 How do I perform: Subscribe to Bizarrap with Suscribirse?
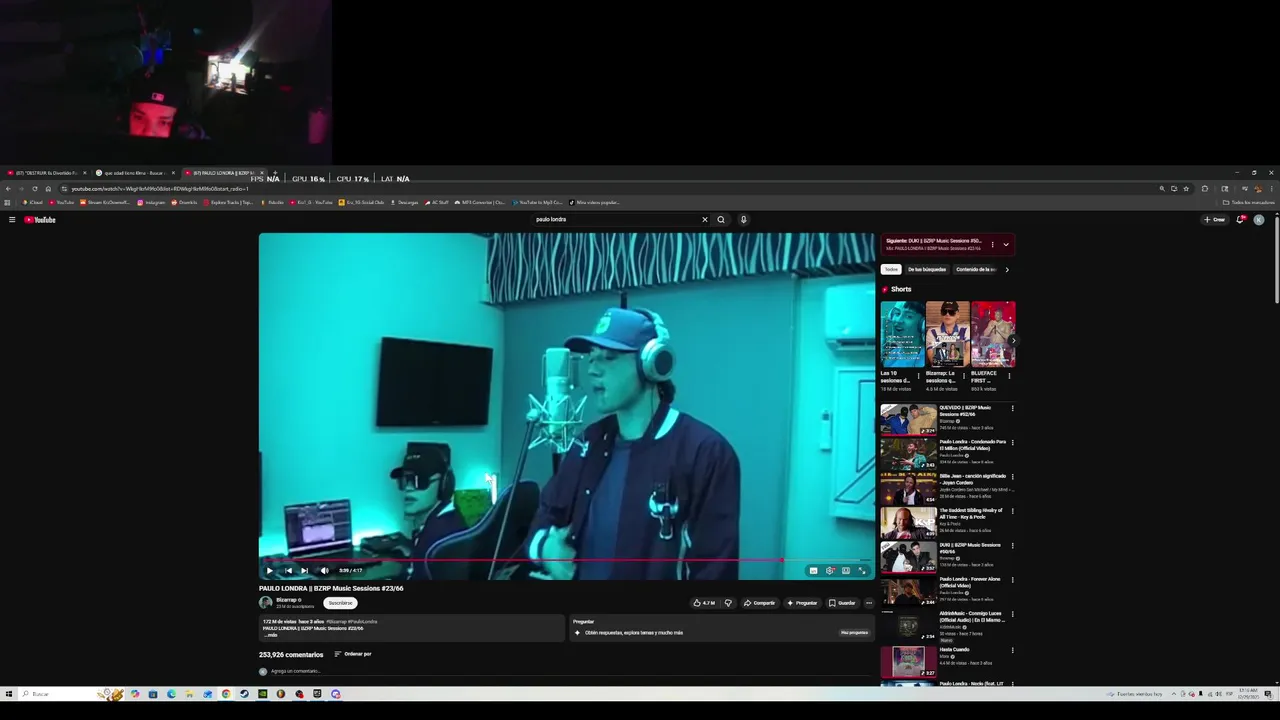[x=340, y=603]
